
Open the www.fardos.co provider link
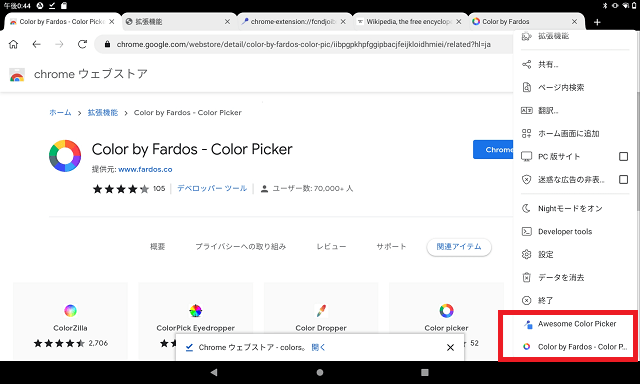pyautogui.click(x=145, y=169)
